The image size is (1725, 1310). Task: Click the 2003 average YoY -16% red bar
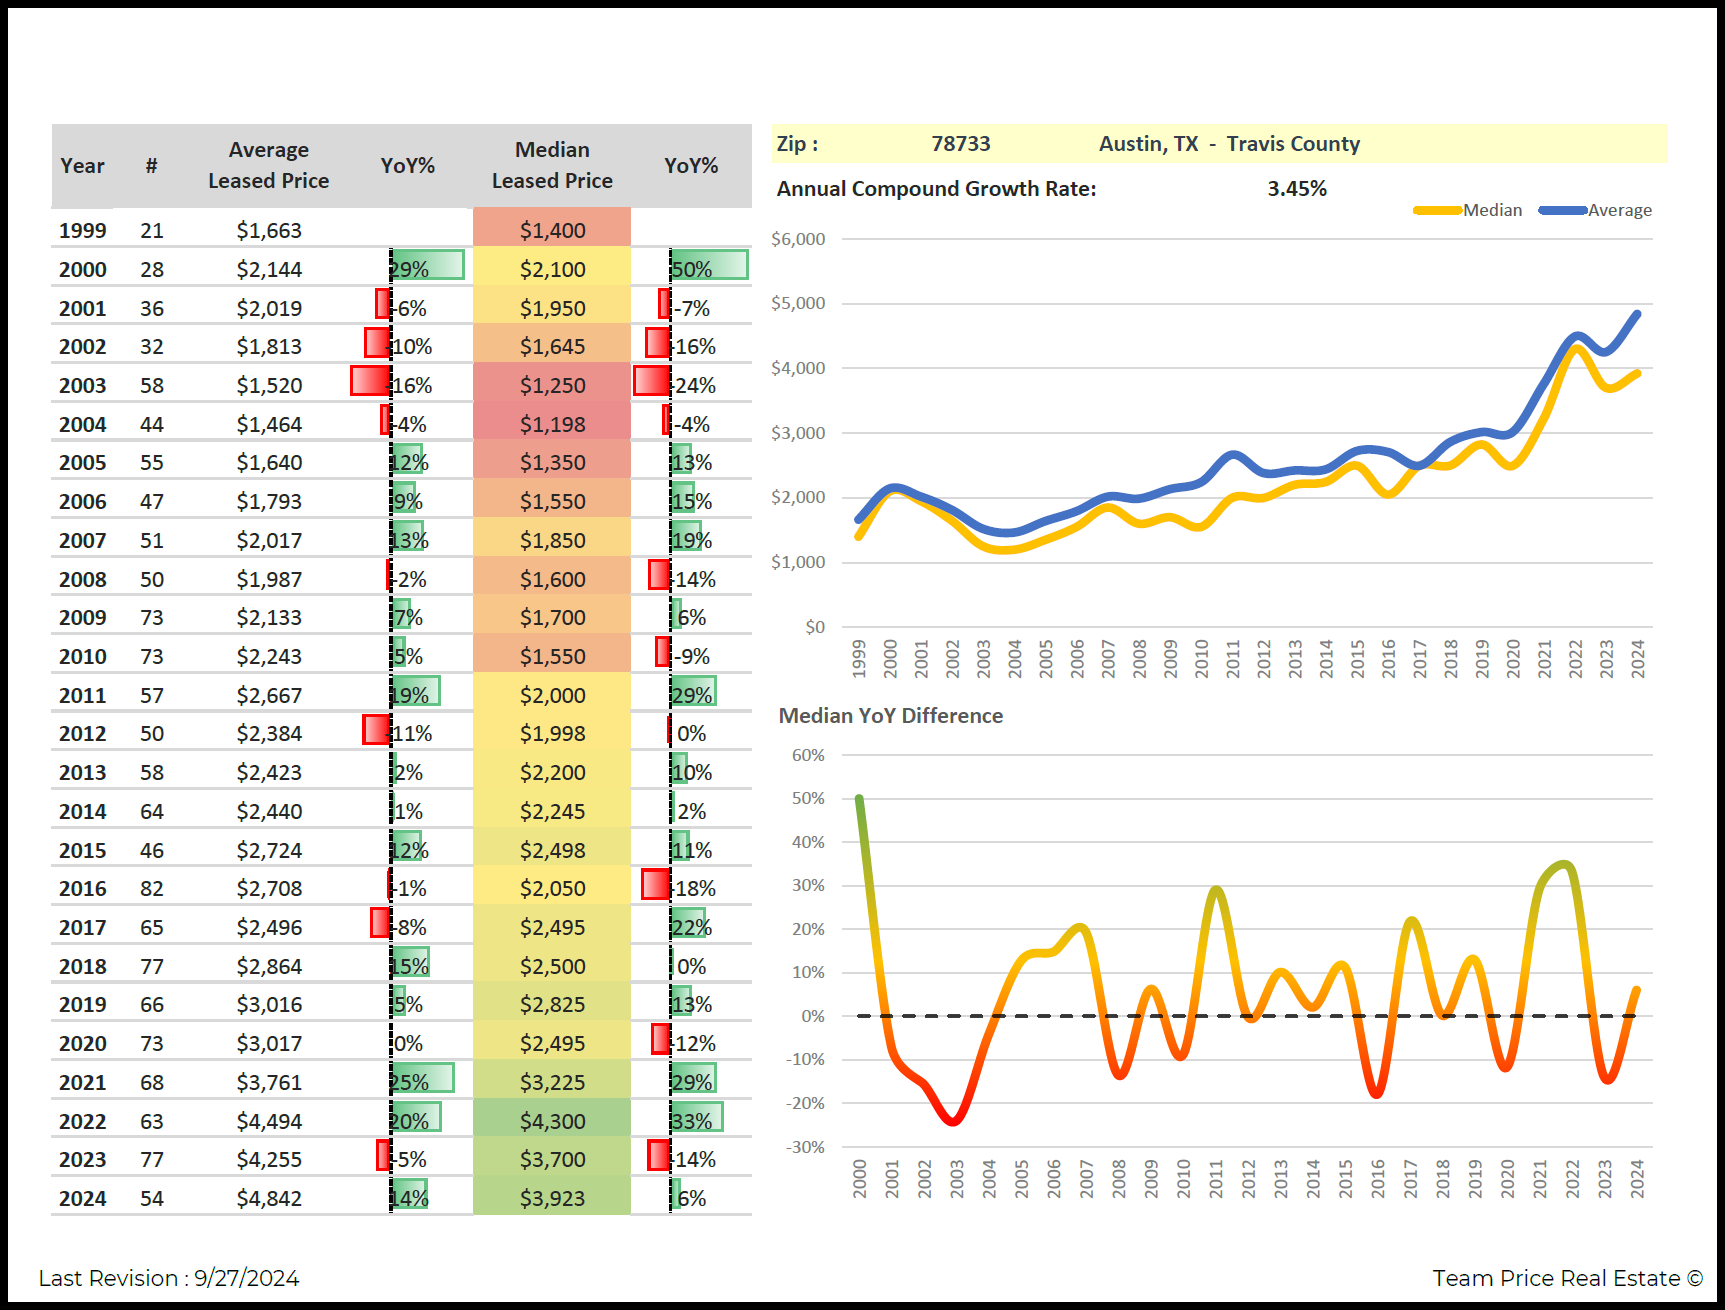(x=371, y=382)
